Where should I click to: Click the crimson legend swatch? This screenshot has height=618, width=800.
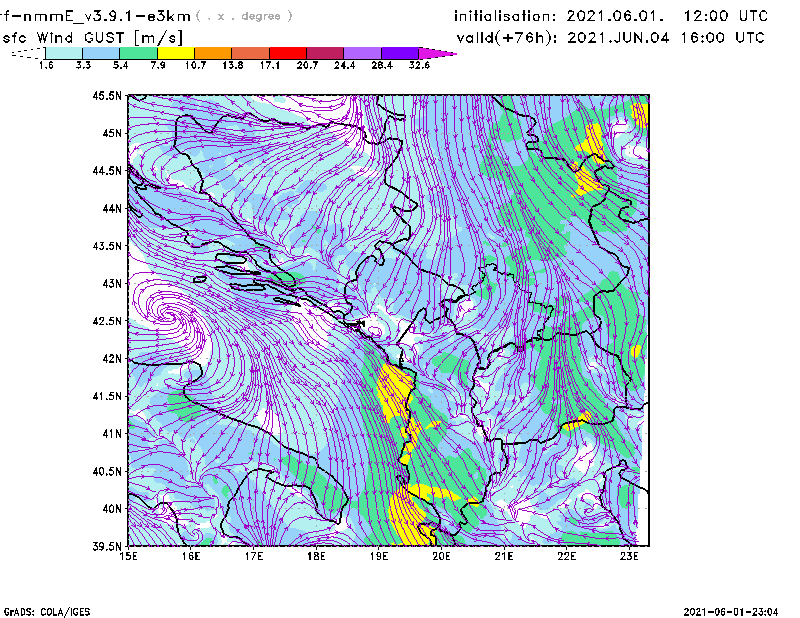[325, 53]
